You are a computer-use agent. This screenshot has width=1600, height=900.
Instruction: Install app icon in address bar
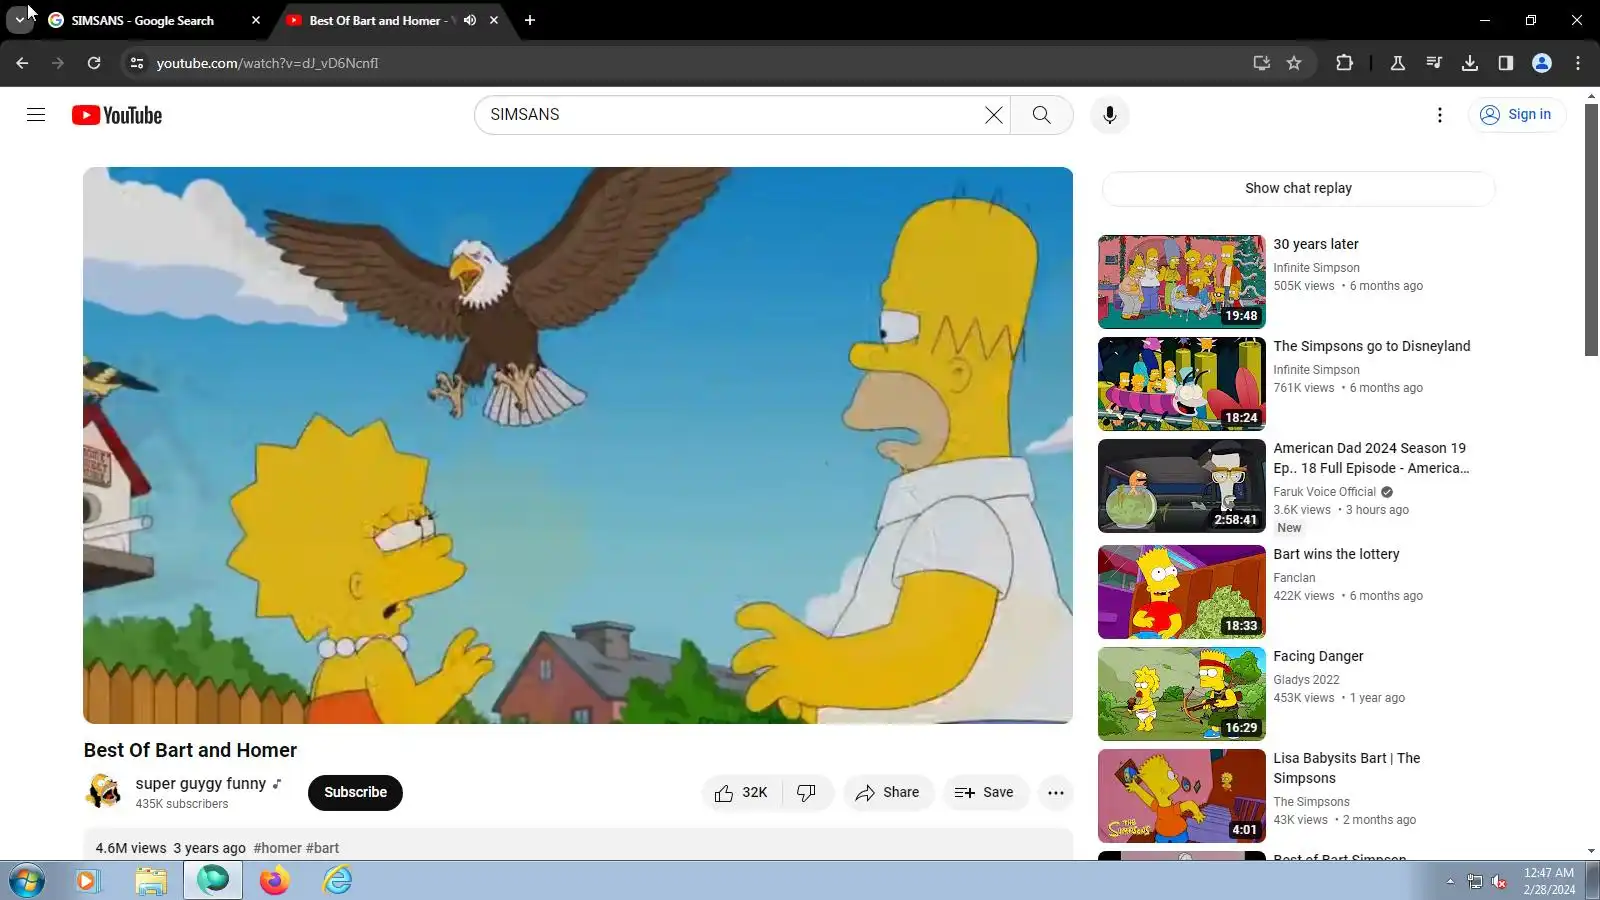point(1262,63)
